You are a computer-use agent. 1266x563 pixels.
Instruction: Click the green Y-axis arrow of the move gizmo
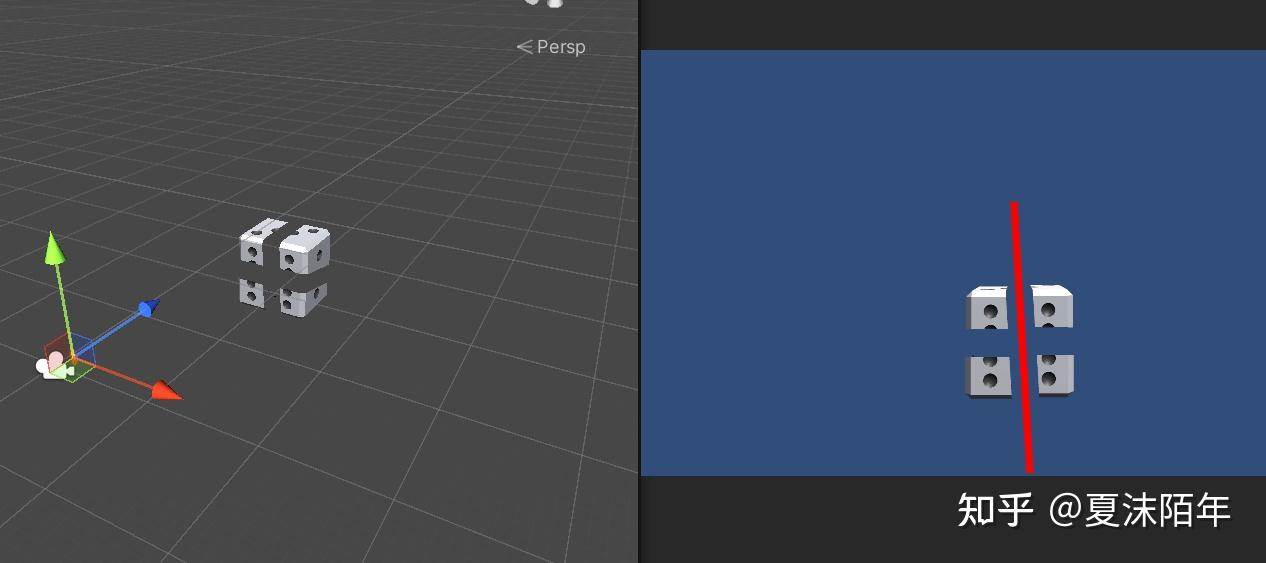click(55, 247)
